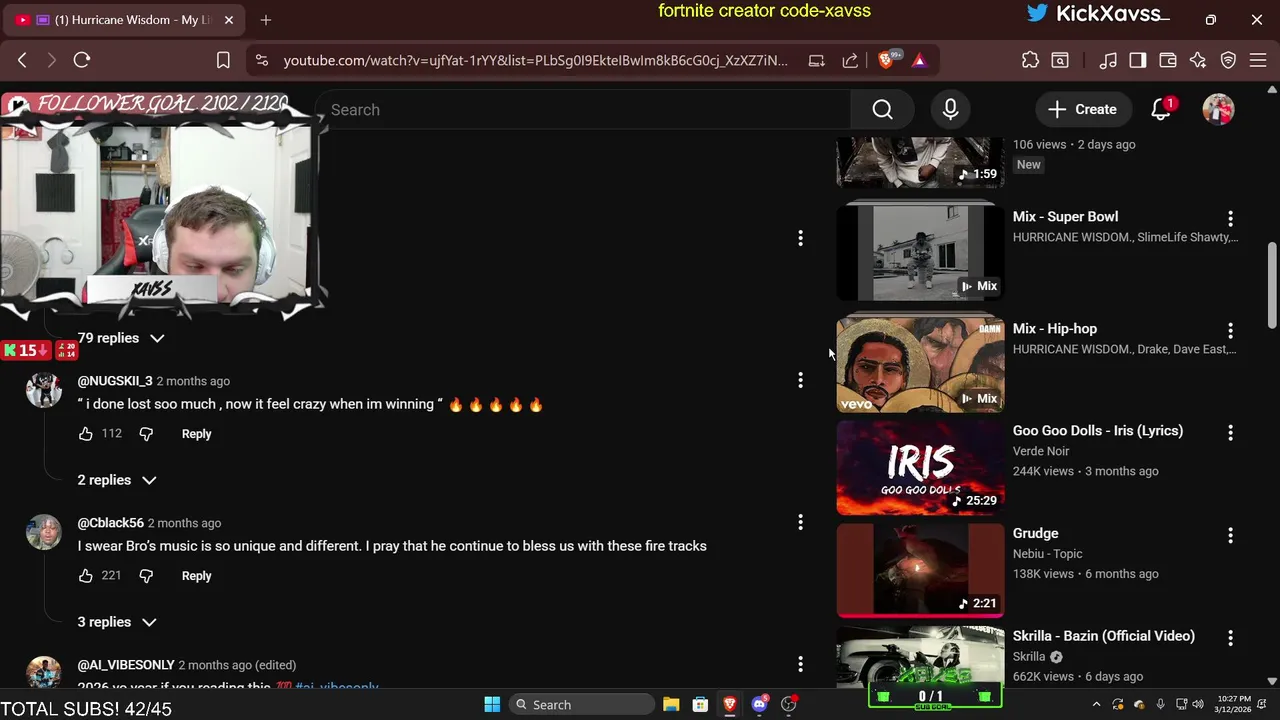Like the @NUGSKII_3 comment

coord(86,434)
